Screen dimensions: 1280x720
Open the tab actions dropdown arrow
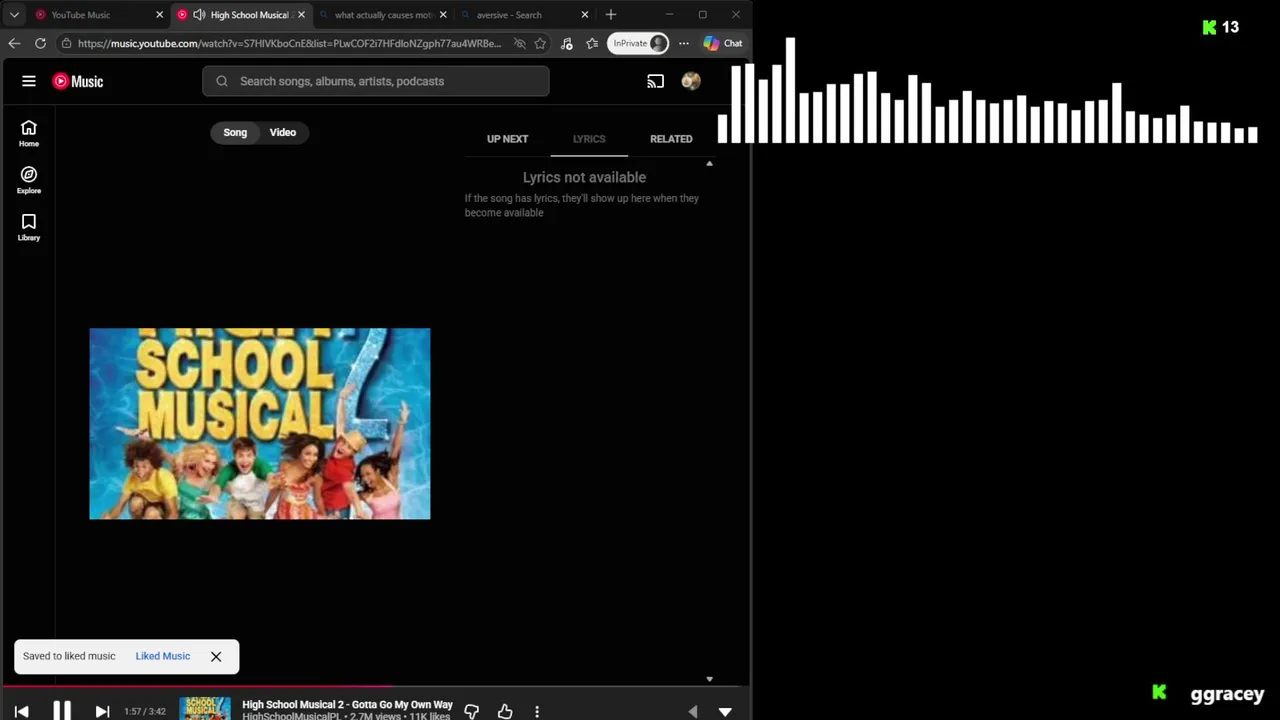(x=14, y=15)
